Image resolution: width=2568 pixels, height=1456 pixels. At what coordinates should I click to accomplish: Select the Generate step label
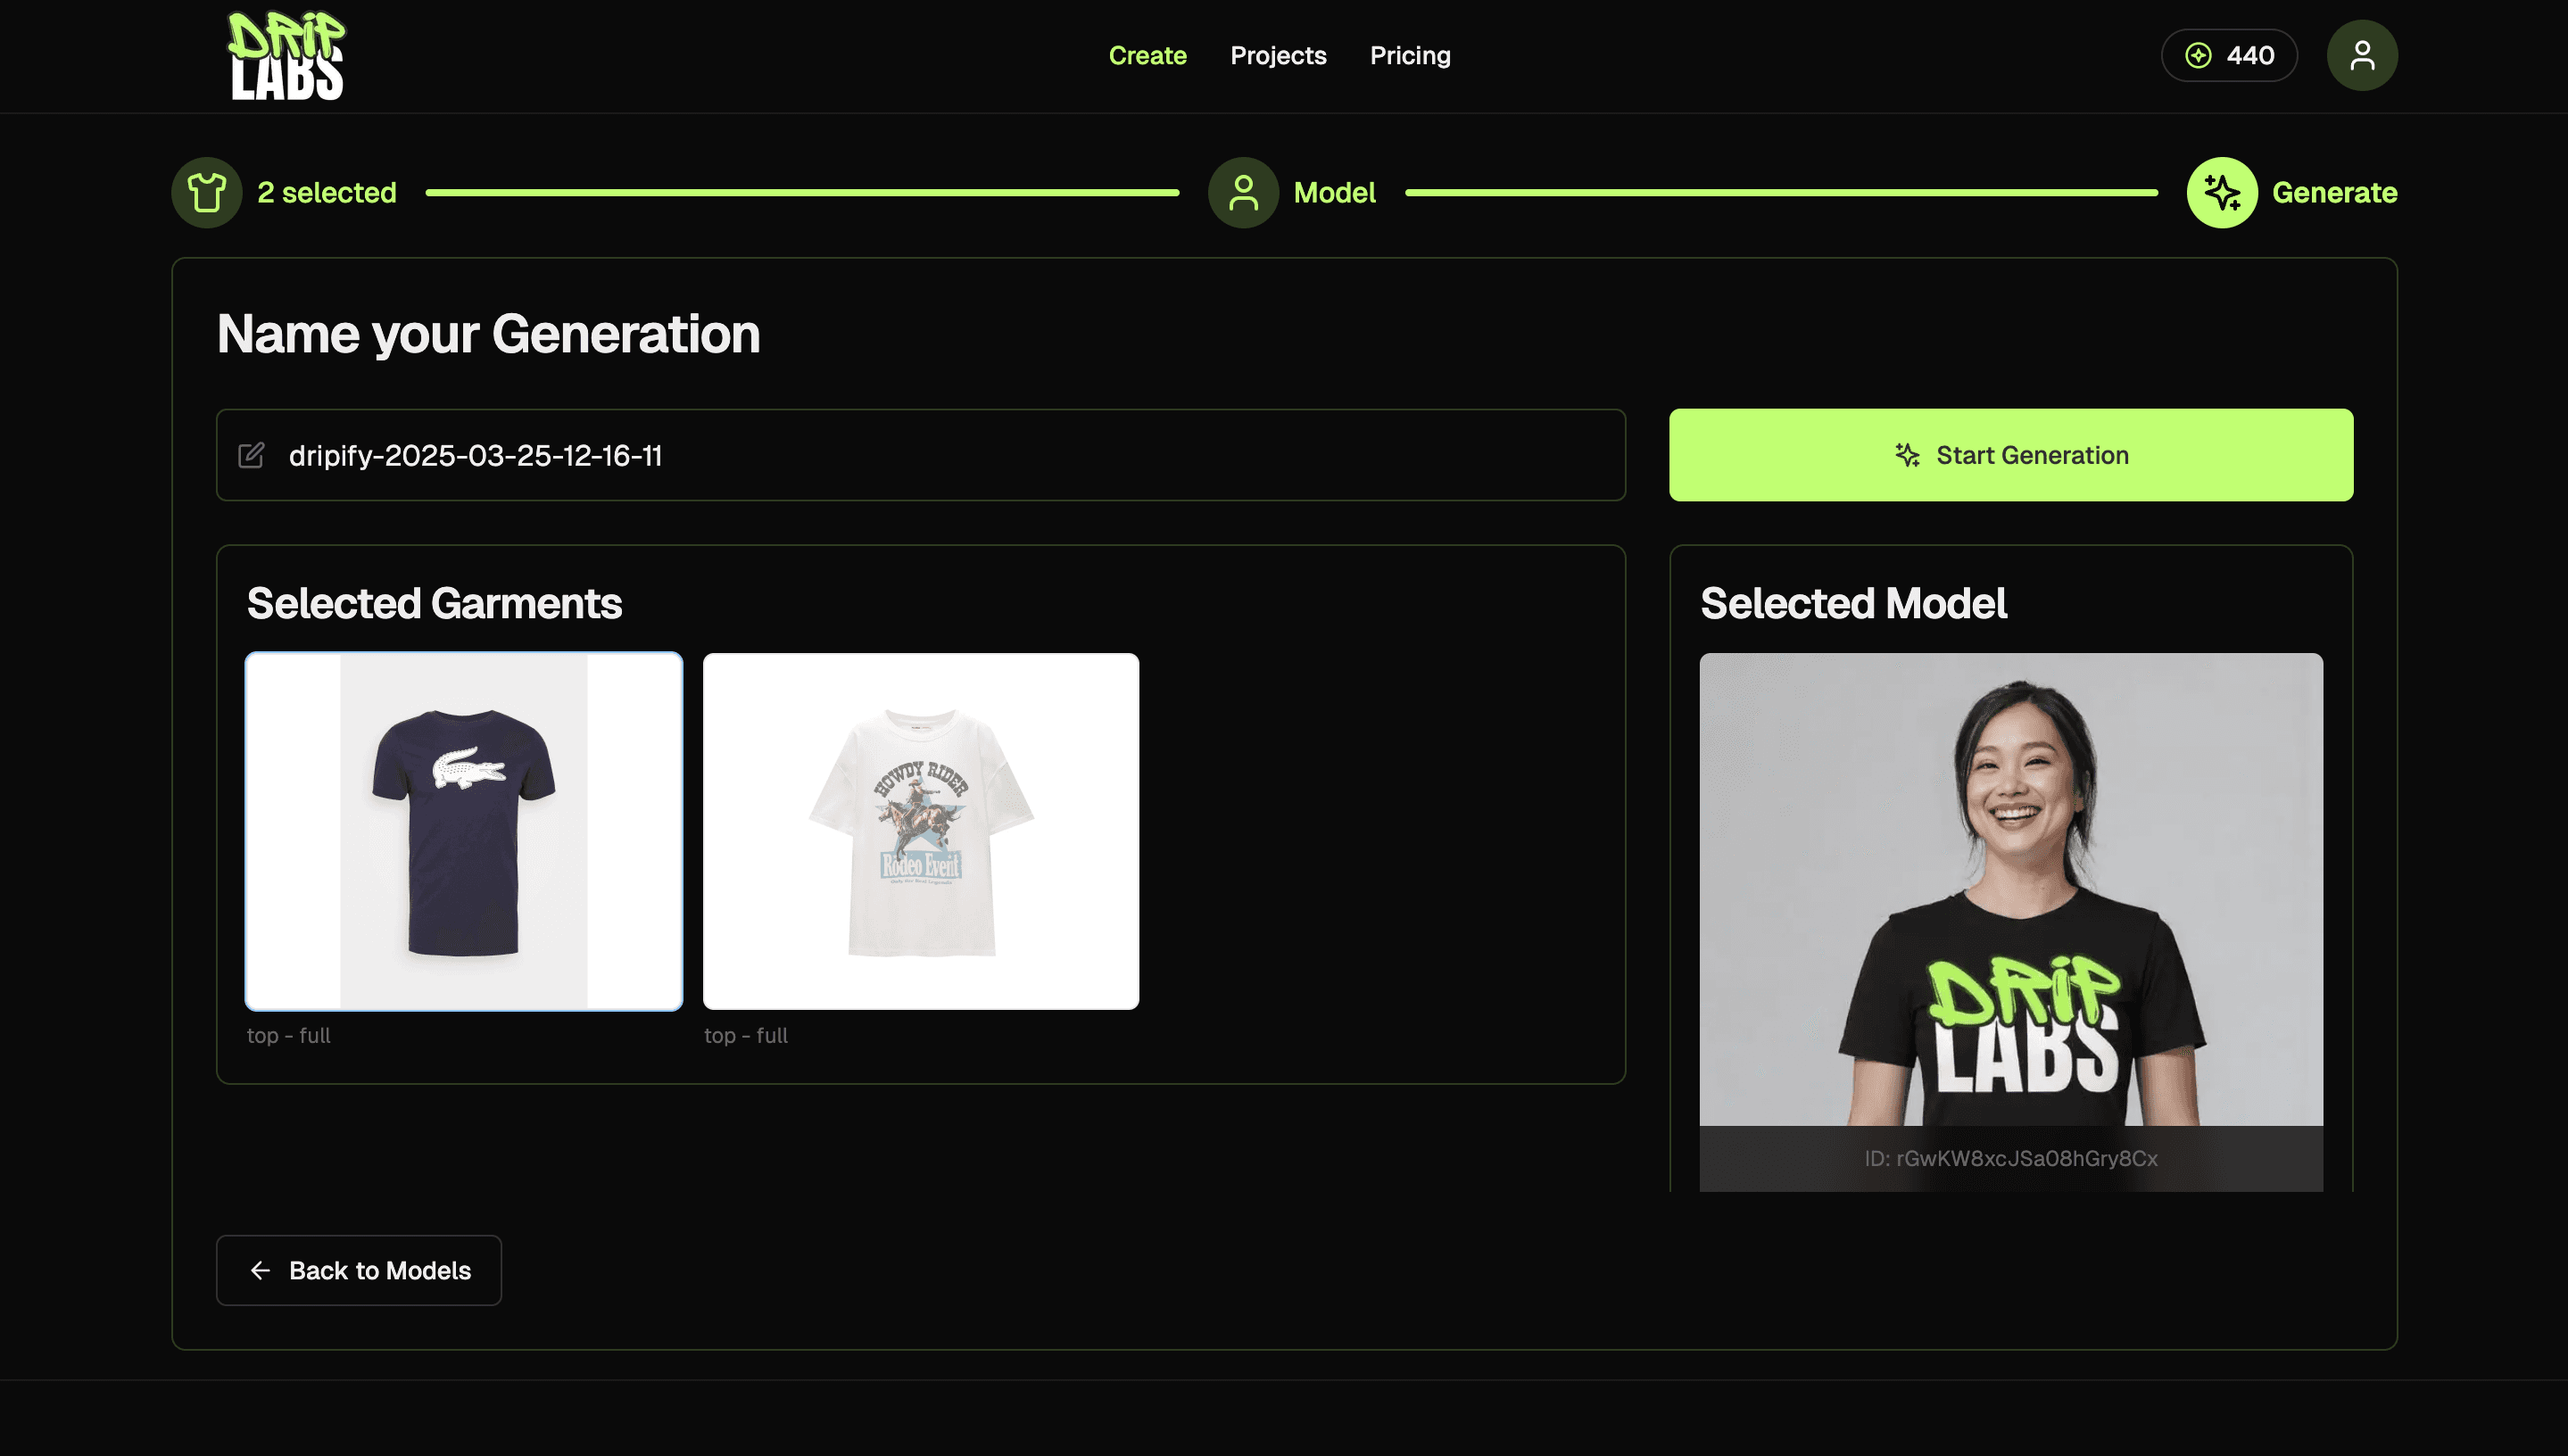tap(2334, 192)
